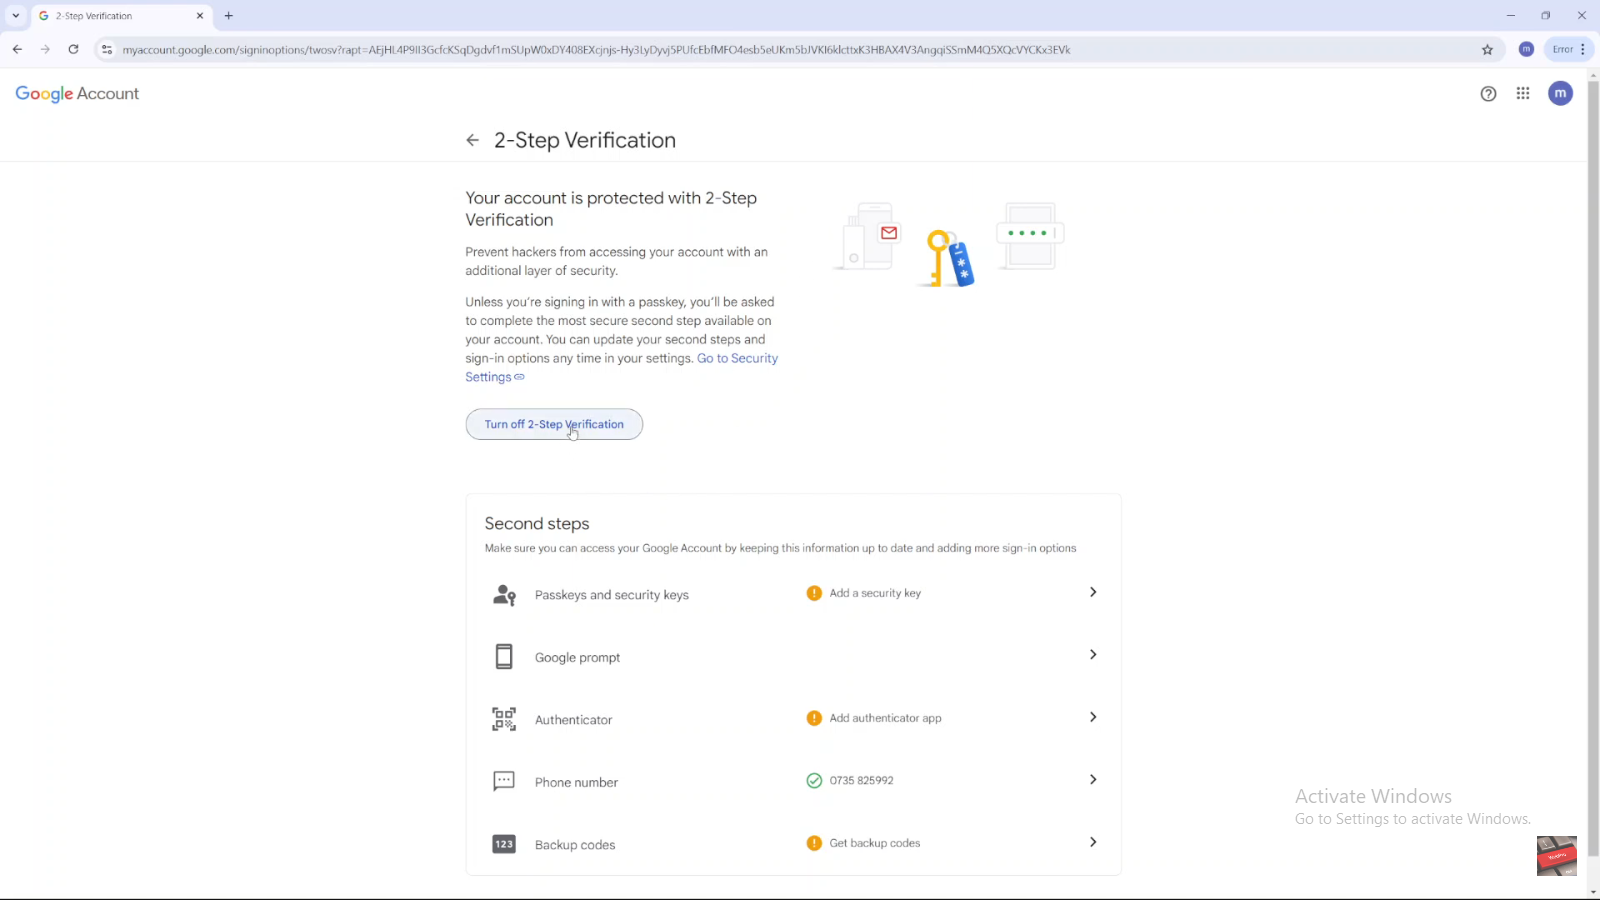The width and height of the screenshot is (1600, 900).
Task: Open the Chrome profile icon in toolbar
Action: 1526,49
